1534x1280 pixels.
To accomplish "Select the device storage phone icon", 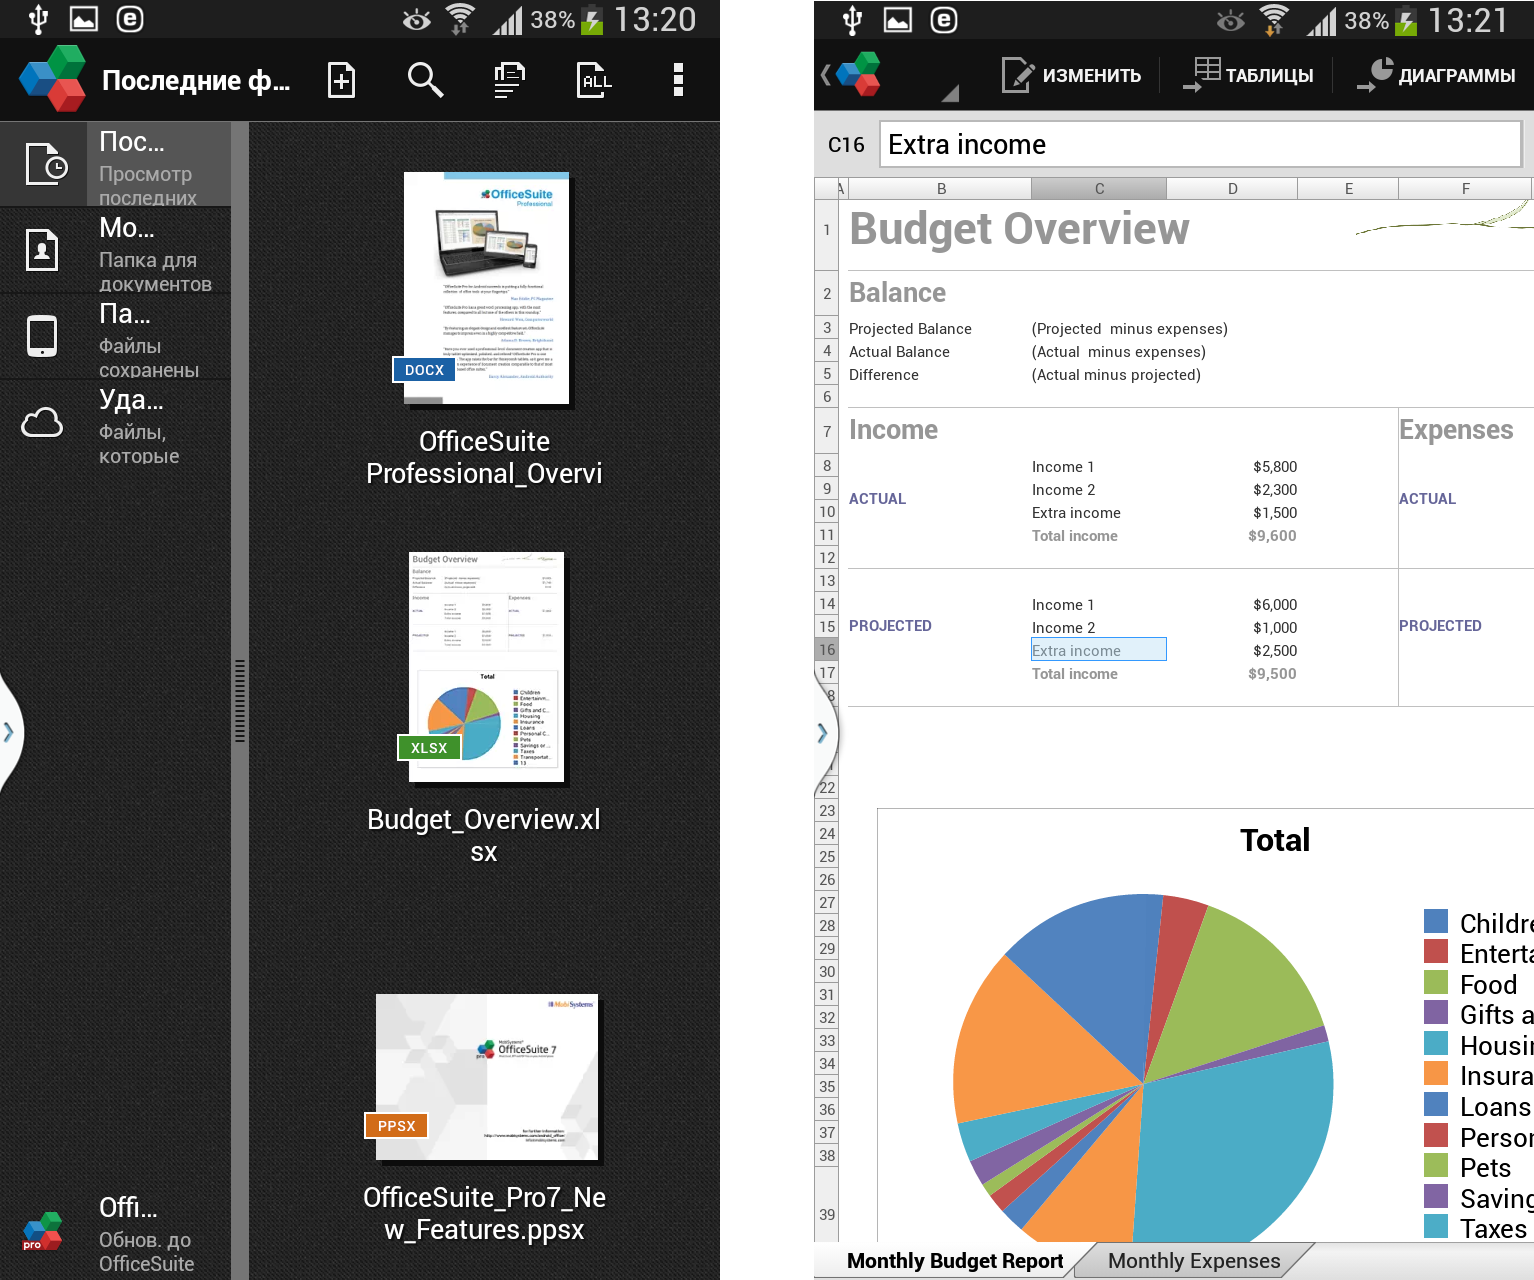I will point(42,336).
